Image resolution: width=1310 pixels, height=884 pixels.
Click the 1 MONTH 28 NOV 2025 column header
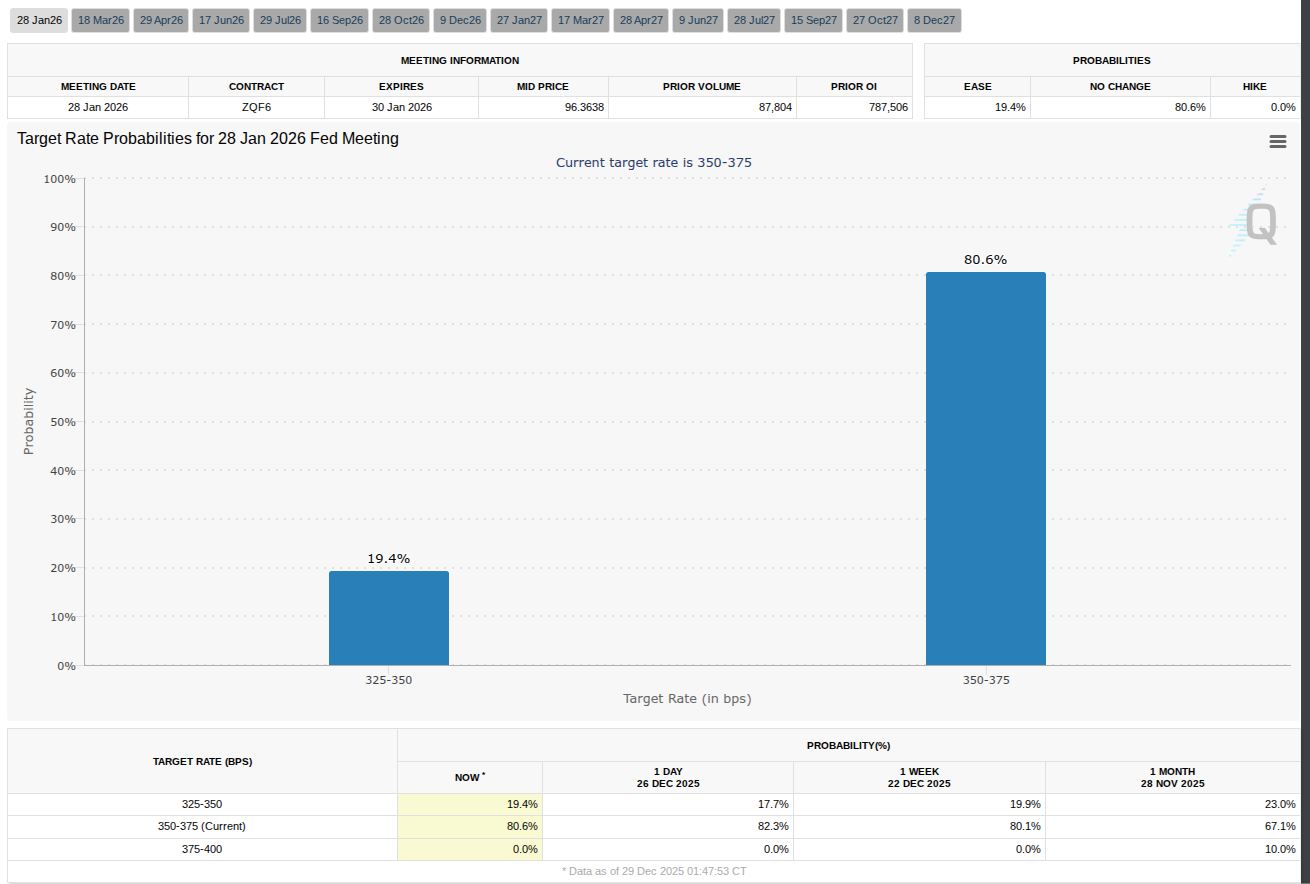pos(1172,777)
